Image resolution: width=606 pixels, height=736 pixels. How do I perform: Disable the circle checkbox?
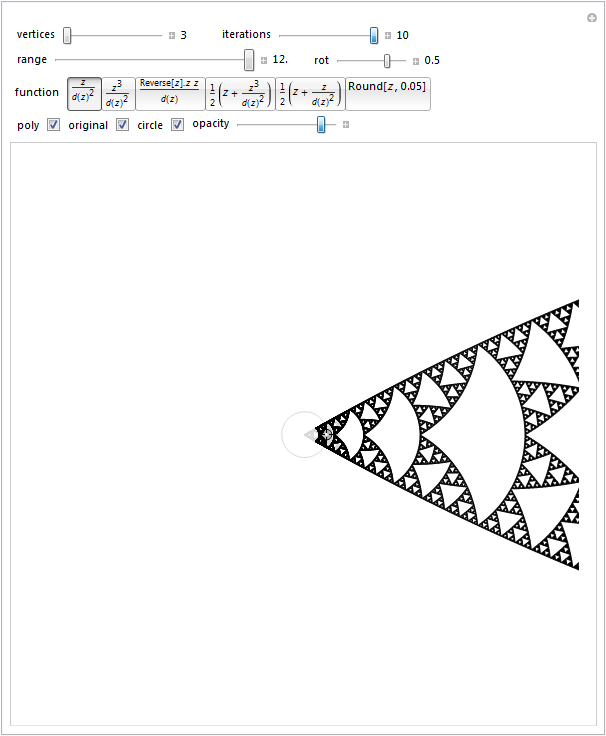point(177,125)
